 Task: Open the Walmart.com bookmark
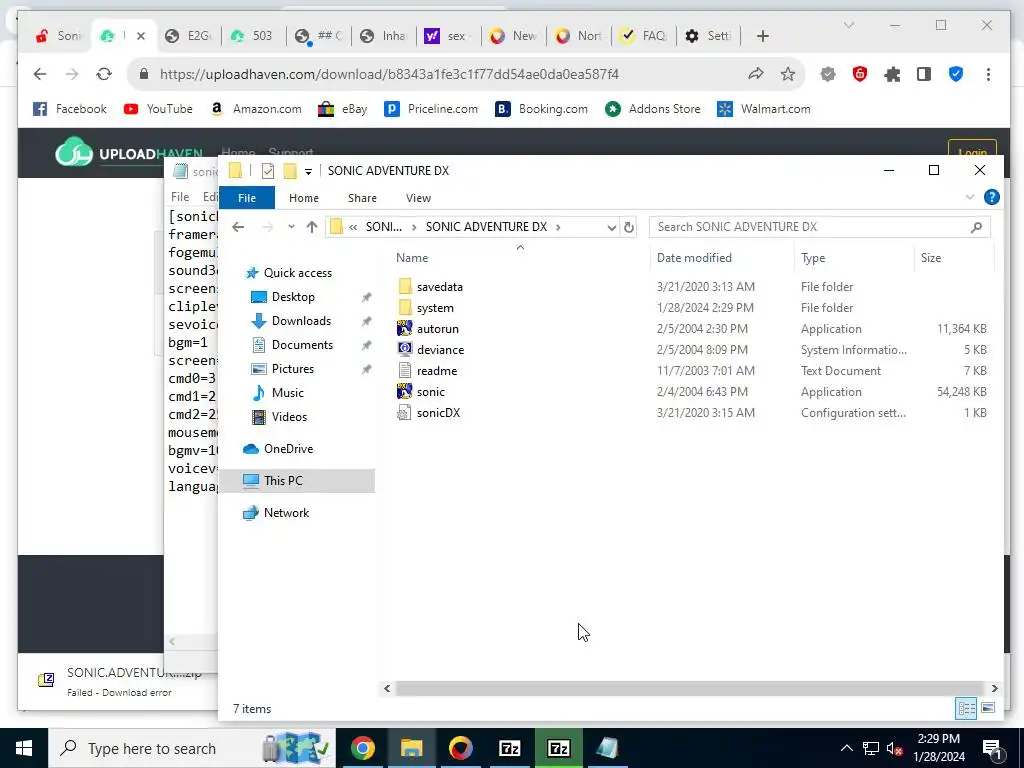[x=763, y=109]
